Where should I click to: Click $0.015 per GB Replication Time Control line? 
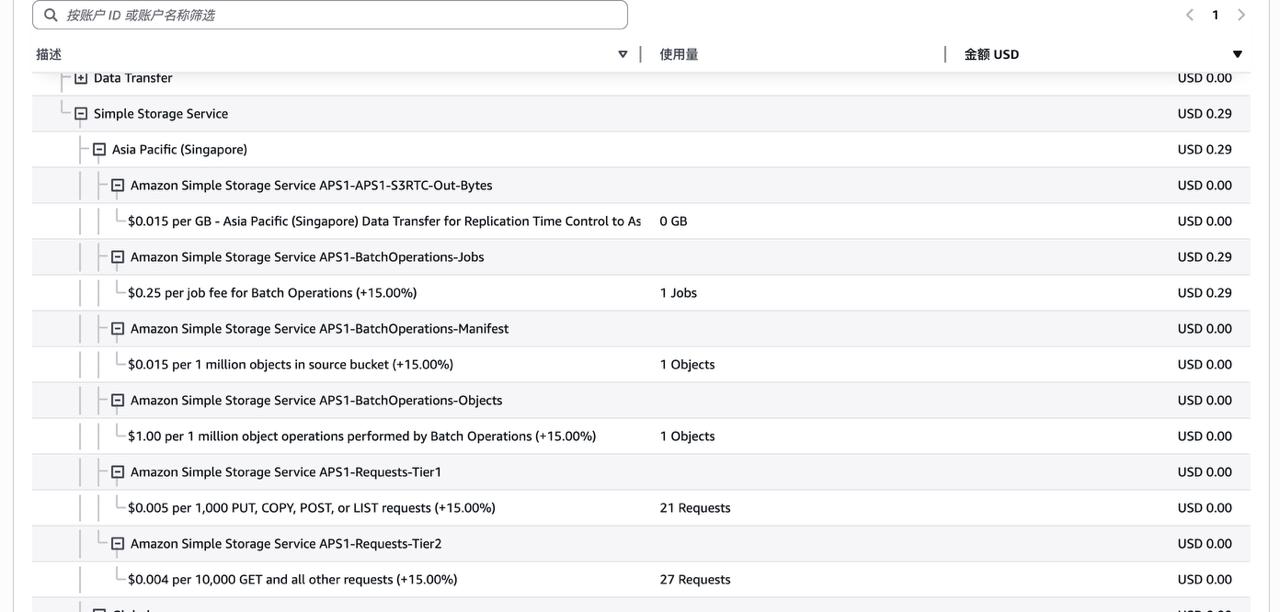click(x=384, y=221)
